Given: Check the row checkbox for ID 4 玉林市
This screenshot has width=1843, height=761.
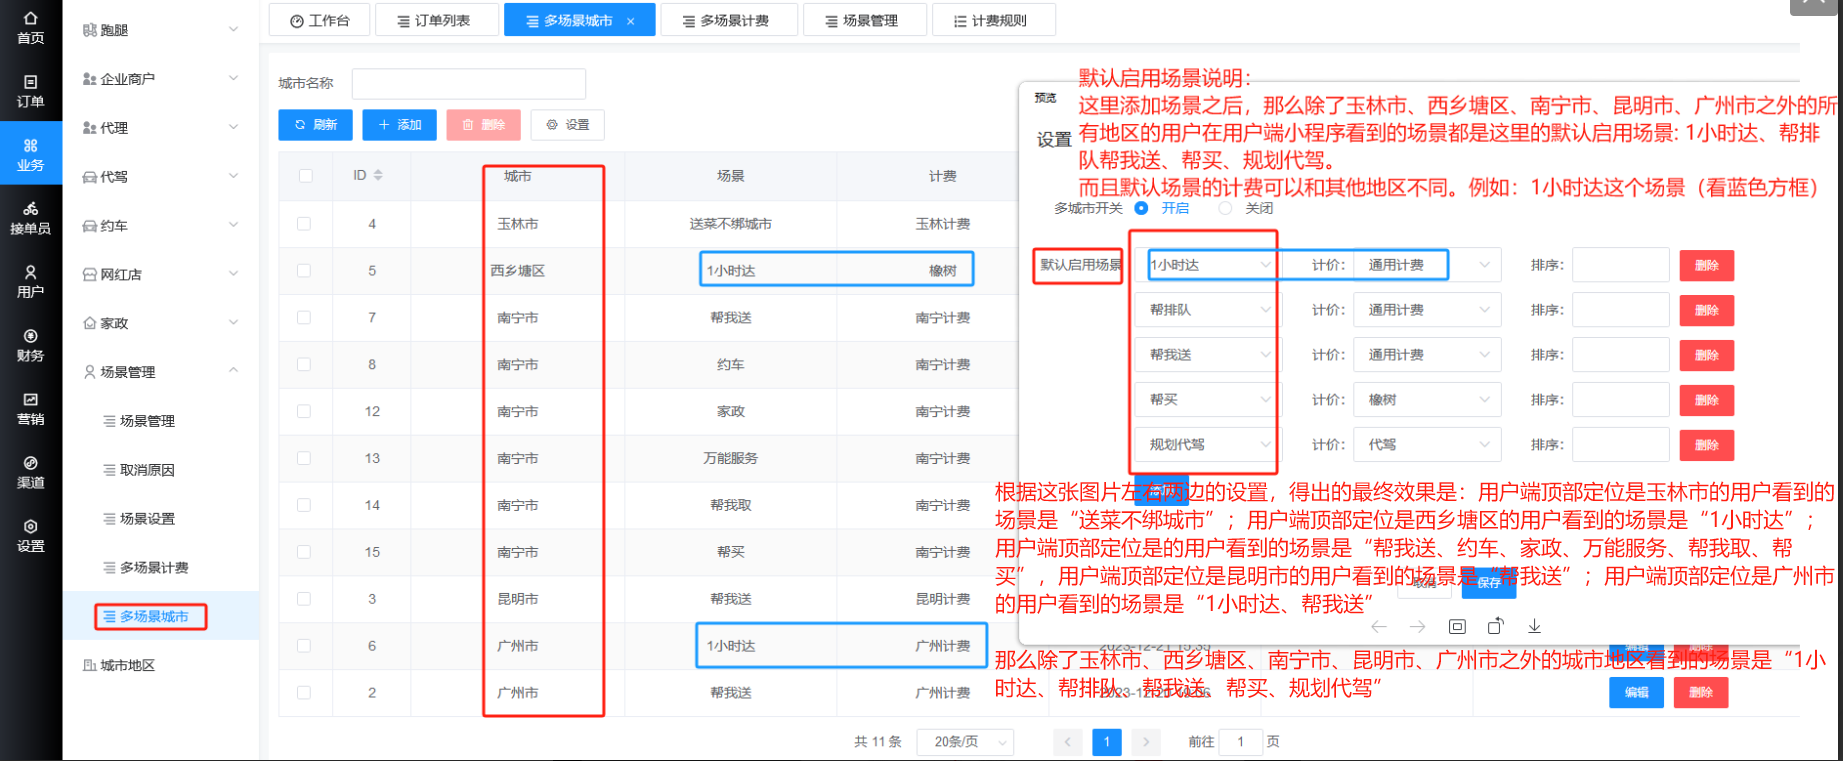Looking at the screenshot, I should pyautogui.click(x=304, y=224).
